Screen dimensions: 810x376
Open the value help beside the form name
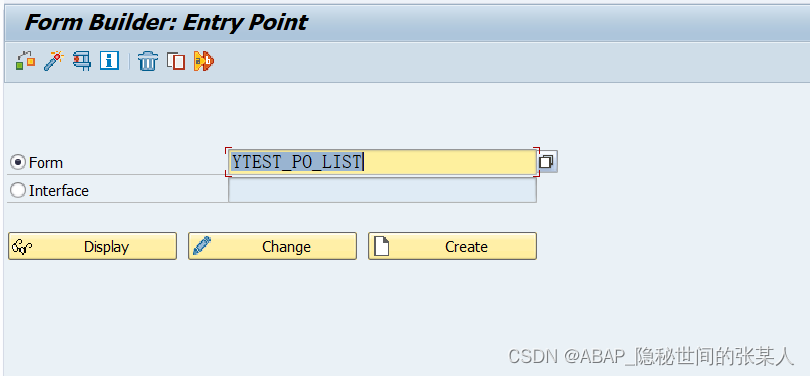click(547, 162)
